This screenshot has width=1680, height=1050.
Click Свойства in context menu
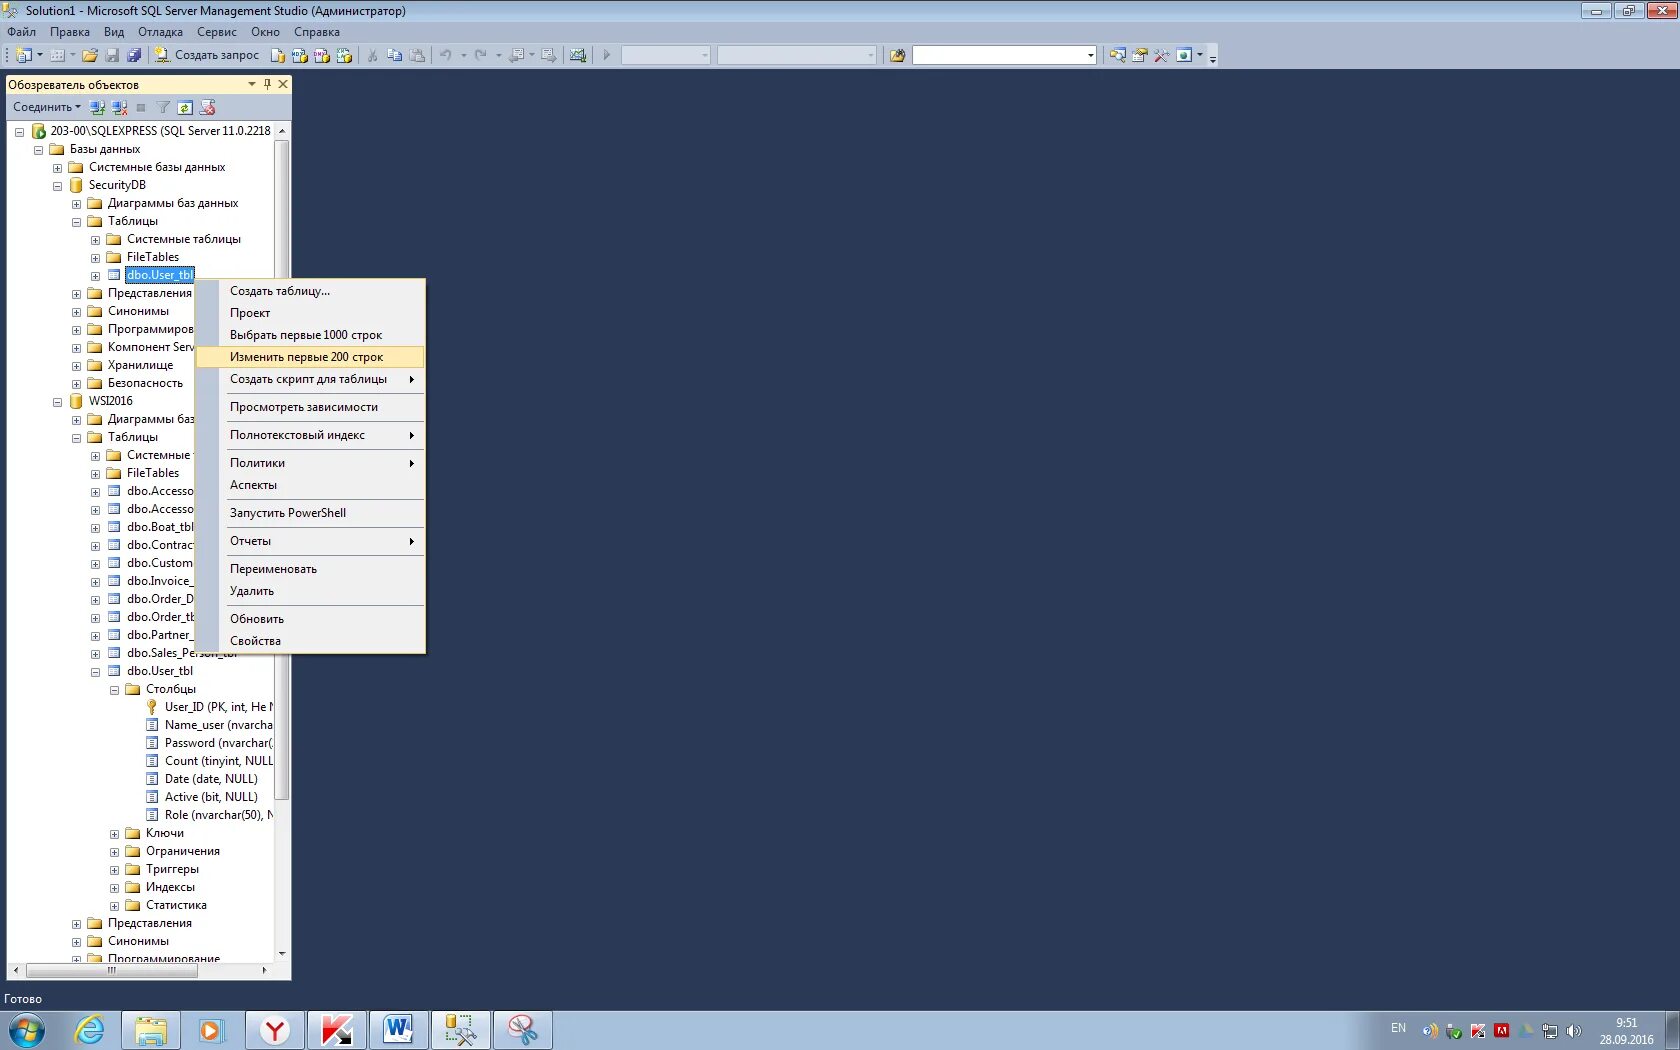click(310, 641)
